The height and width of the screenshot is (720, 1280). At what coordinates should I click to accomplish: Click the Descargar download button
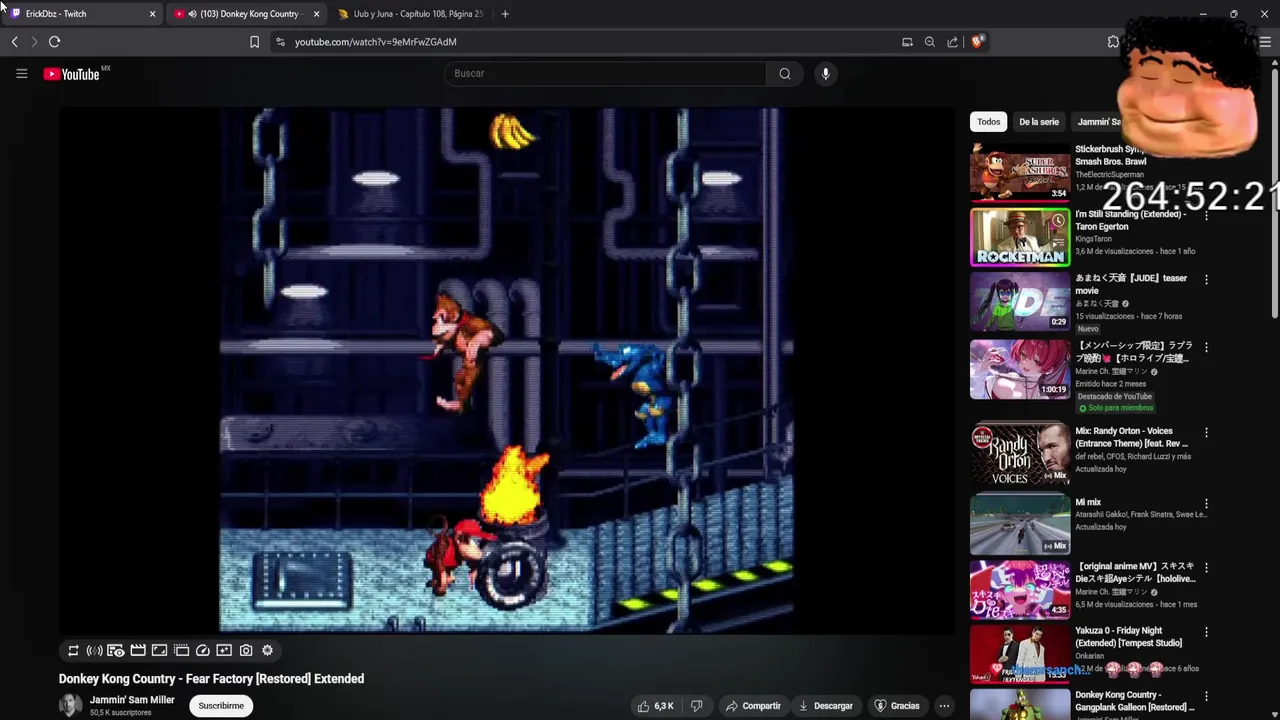pos(825,706)
